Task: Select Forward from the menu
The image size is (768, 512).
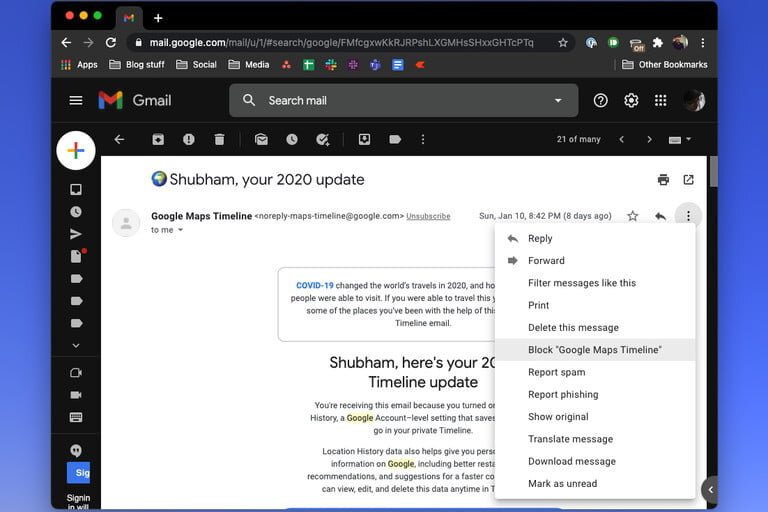Action: pyautogui.click(x=595, y=261)
